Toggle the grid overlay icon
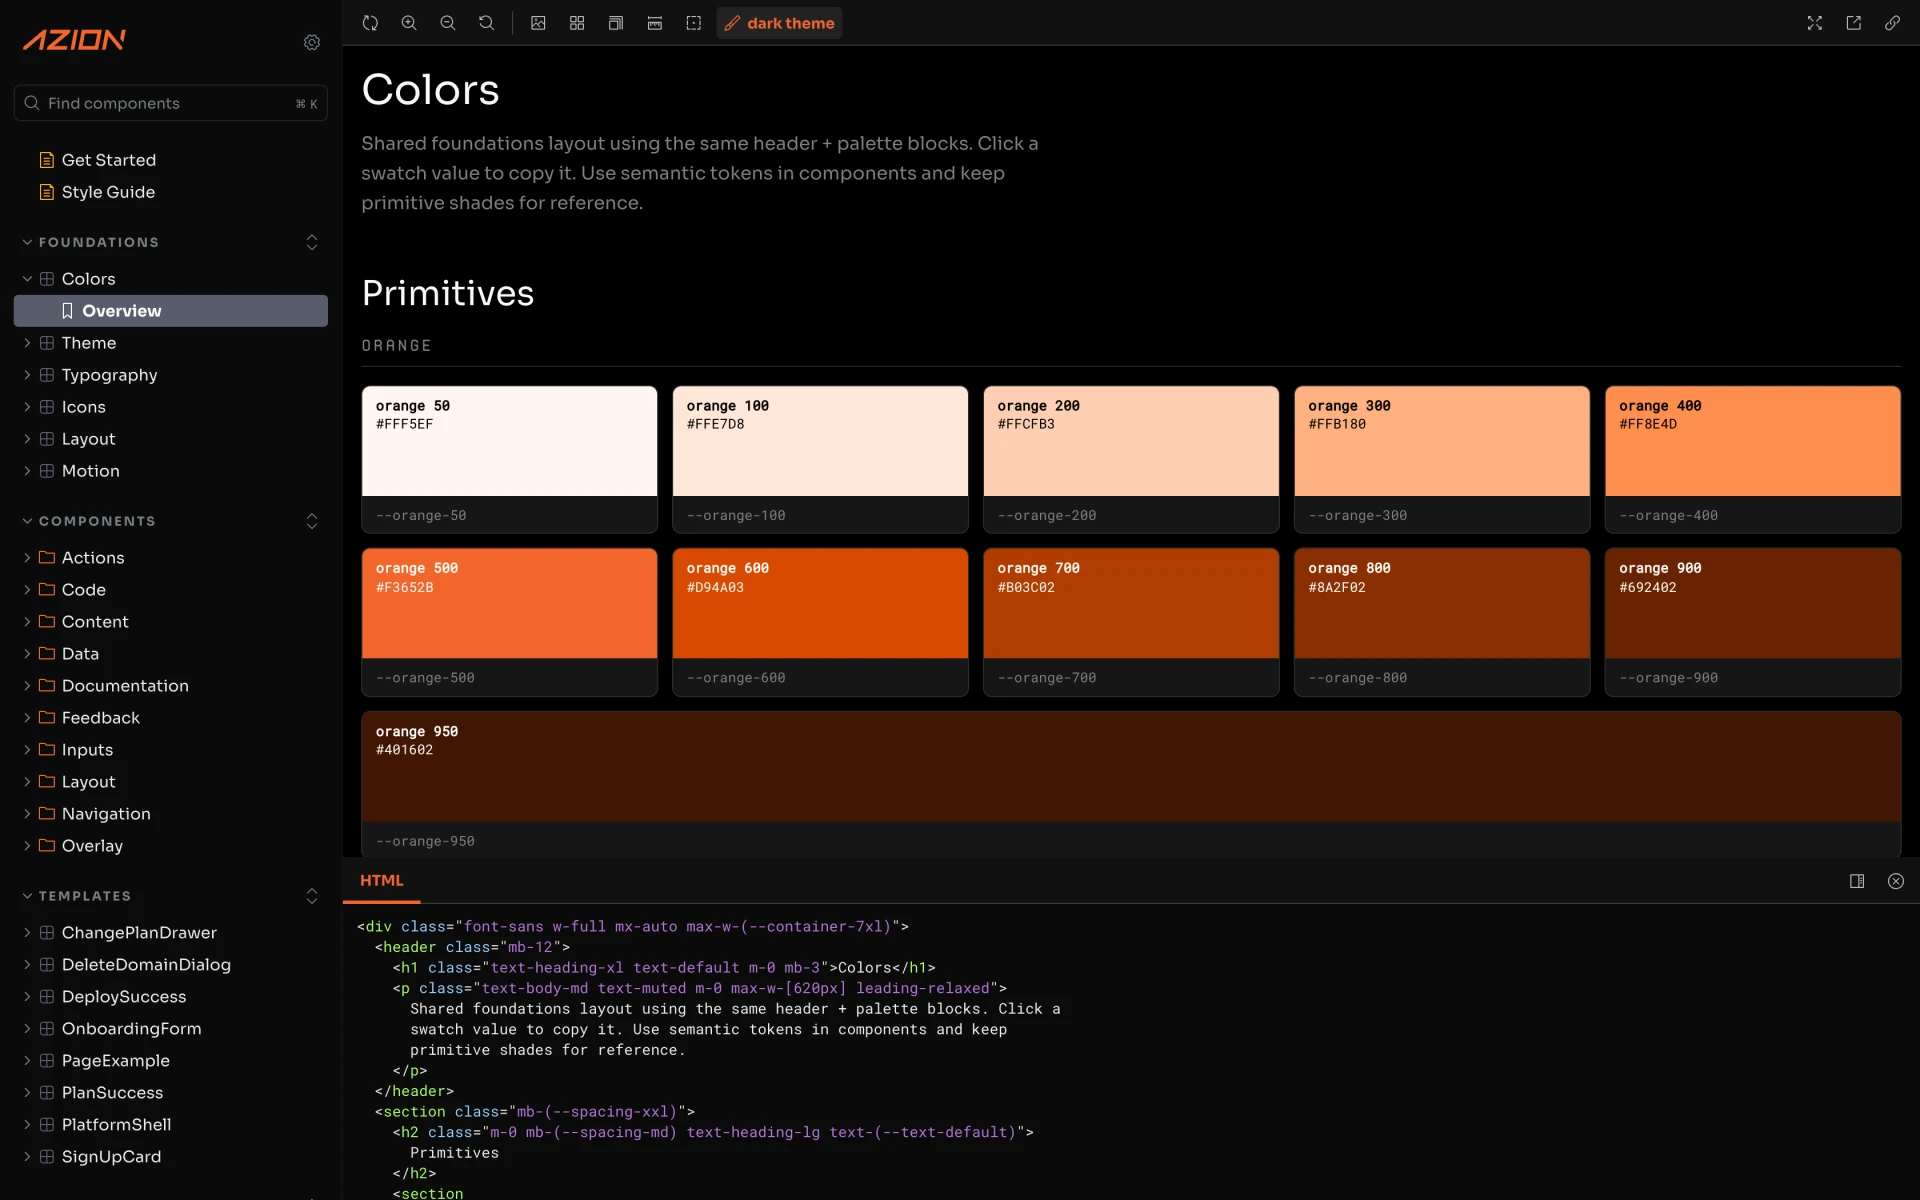Screen dimensions: 1920x1200 tap(577, 23)
